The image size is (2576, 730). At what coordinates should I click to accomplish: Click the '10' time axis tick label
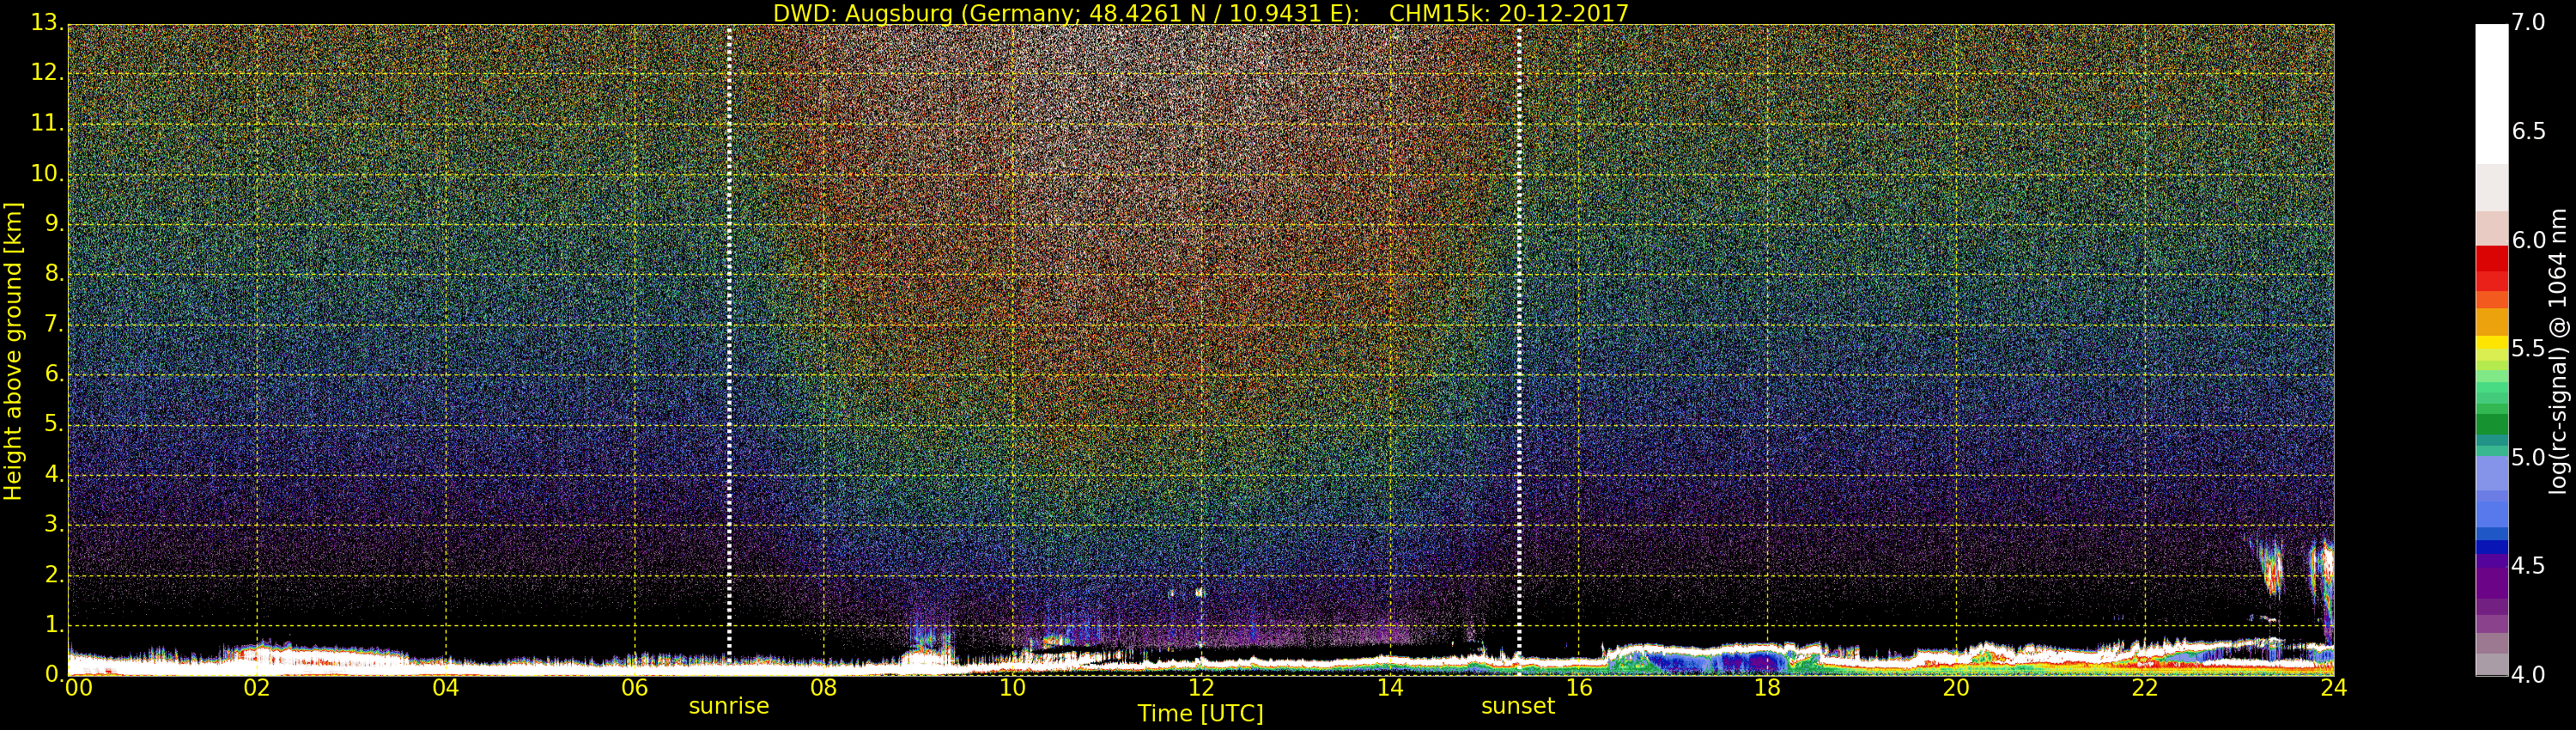(x=1012, y=688)
